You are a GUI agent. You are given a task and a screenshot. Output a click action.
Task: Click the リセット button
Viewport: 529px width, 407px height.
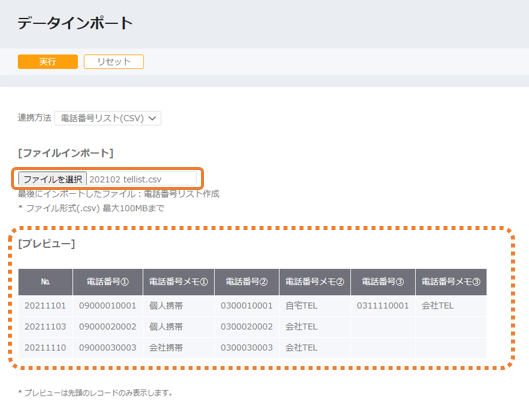click(x=114, y=62)
